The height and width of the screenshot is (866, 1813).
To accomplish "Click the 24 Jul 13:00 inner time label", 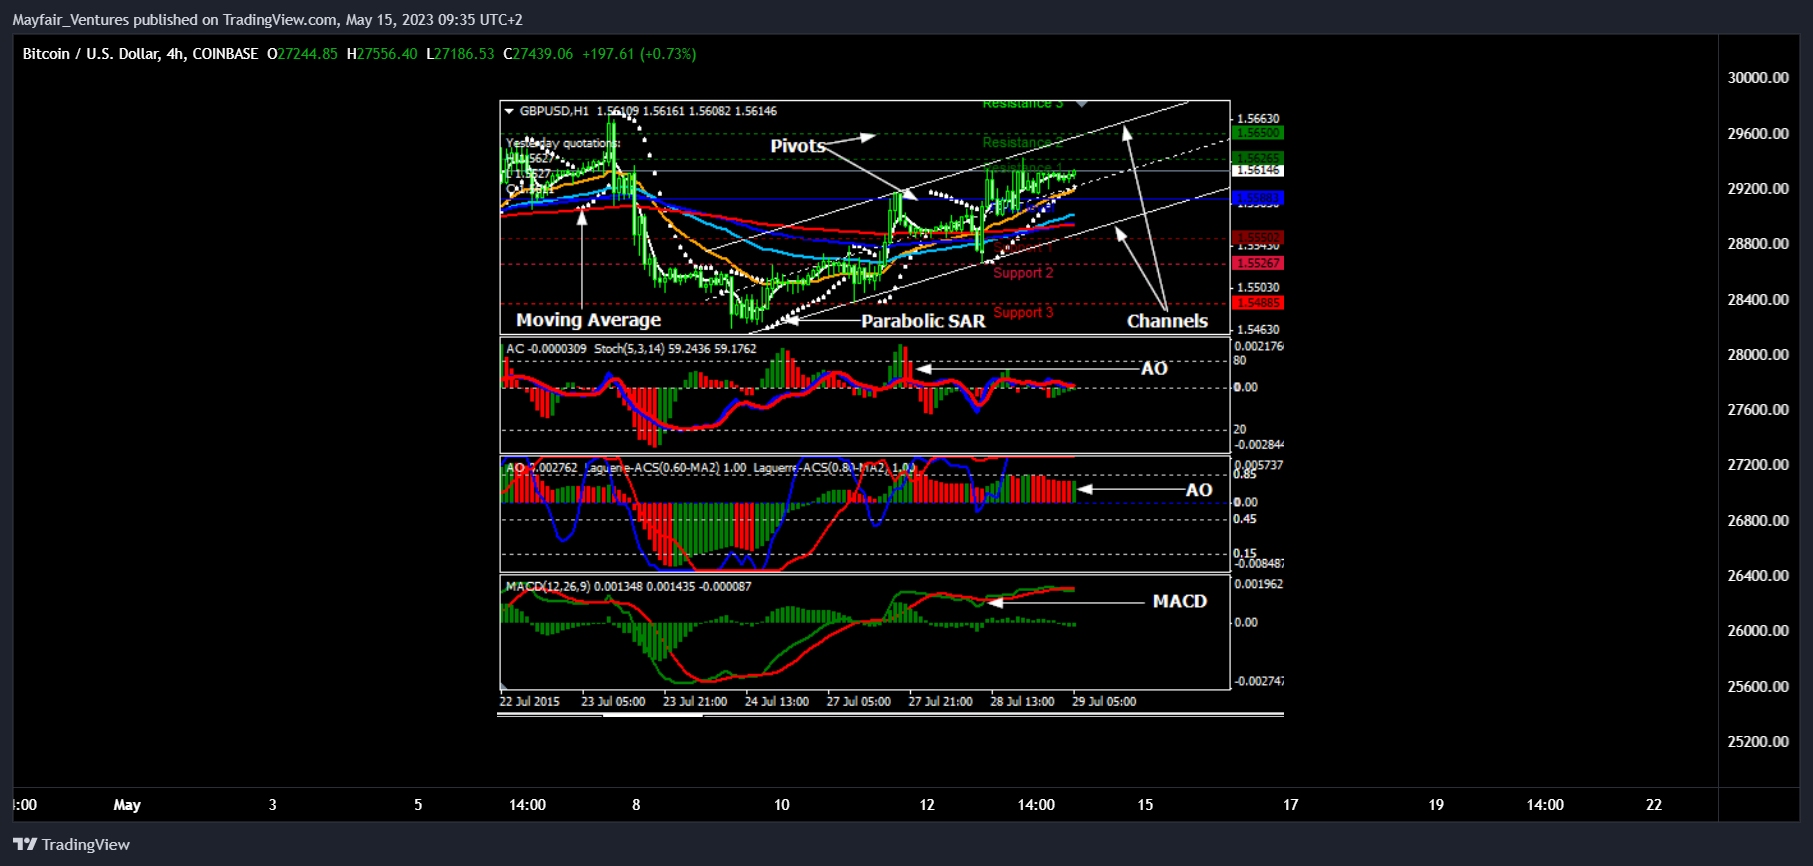I will (x=777, y=702).
